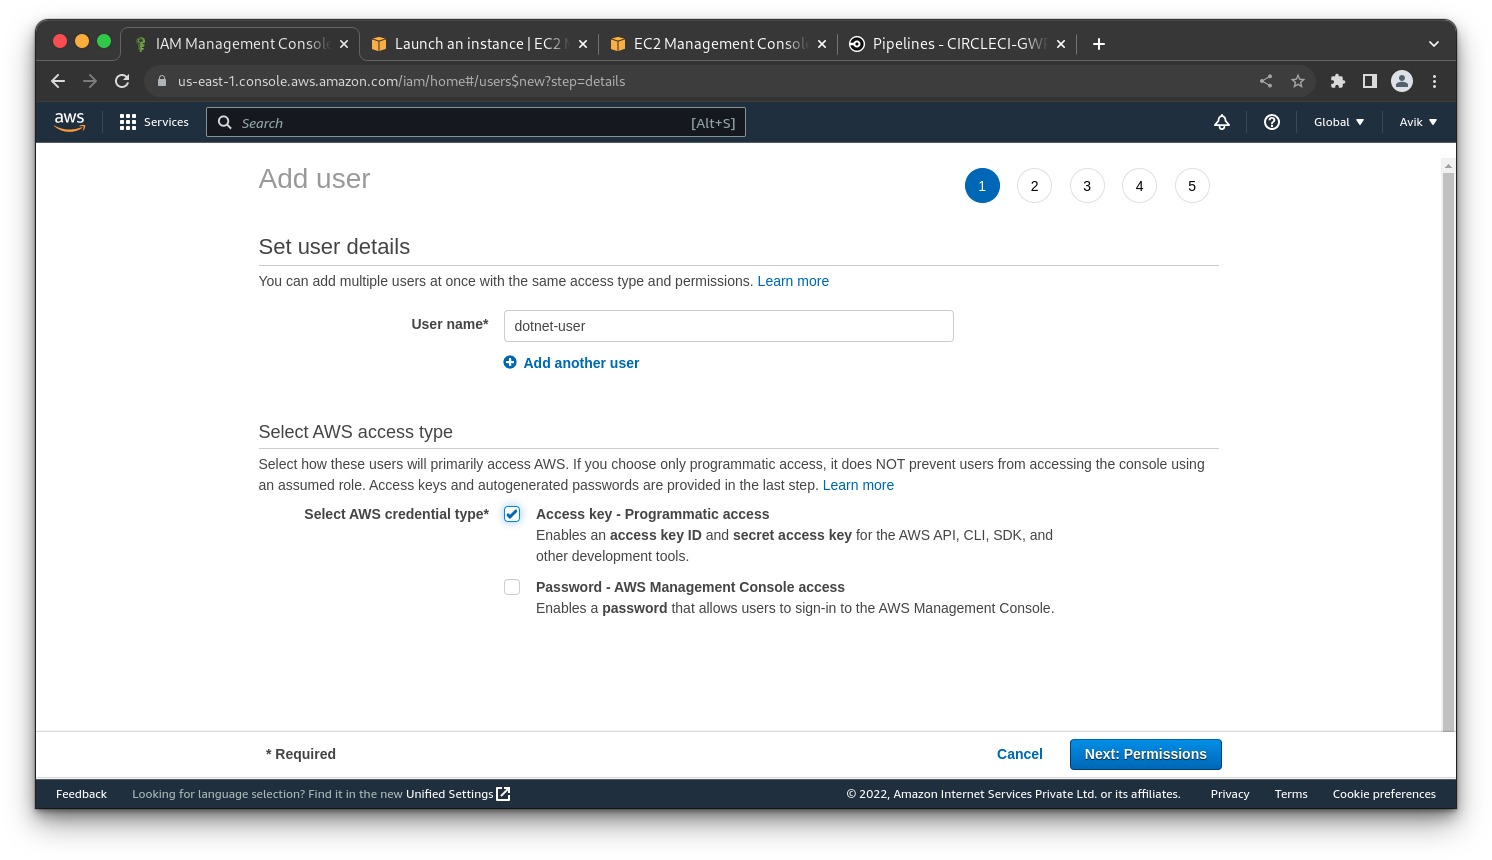The height and width of the screenshot is (860, 1492).
Task: Open the help question mark icon
Action: (x=1272, y=122)
